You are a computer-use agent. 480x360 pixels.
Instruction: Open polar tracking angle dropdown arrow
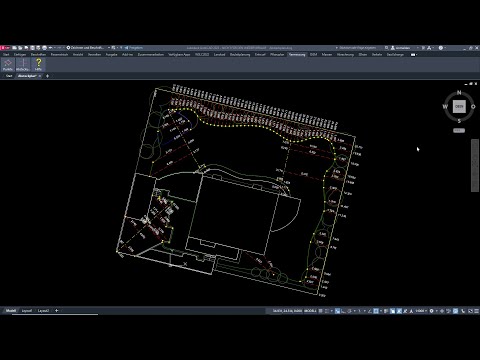(x=355, y=311)
